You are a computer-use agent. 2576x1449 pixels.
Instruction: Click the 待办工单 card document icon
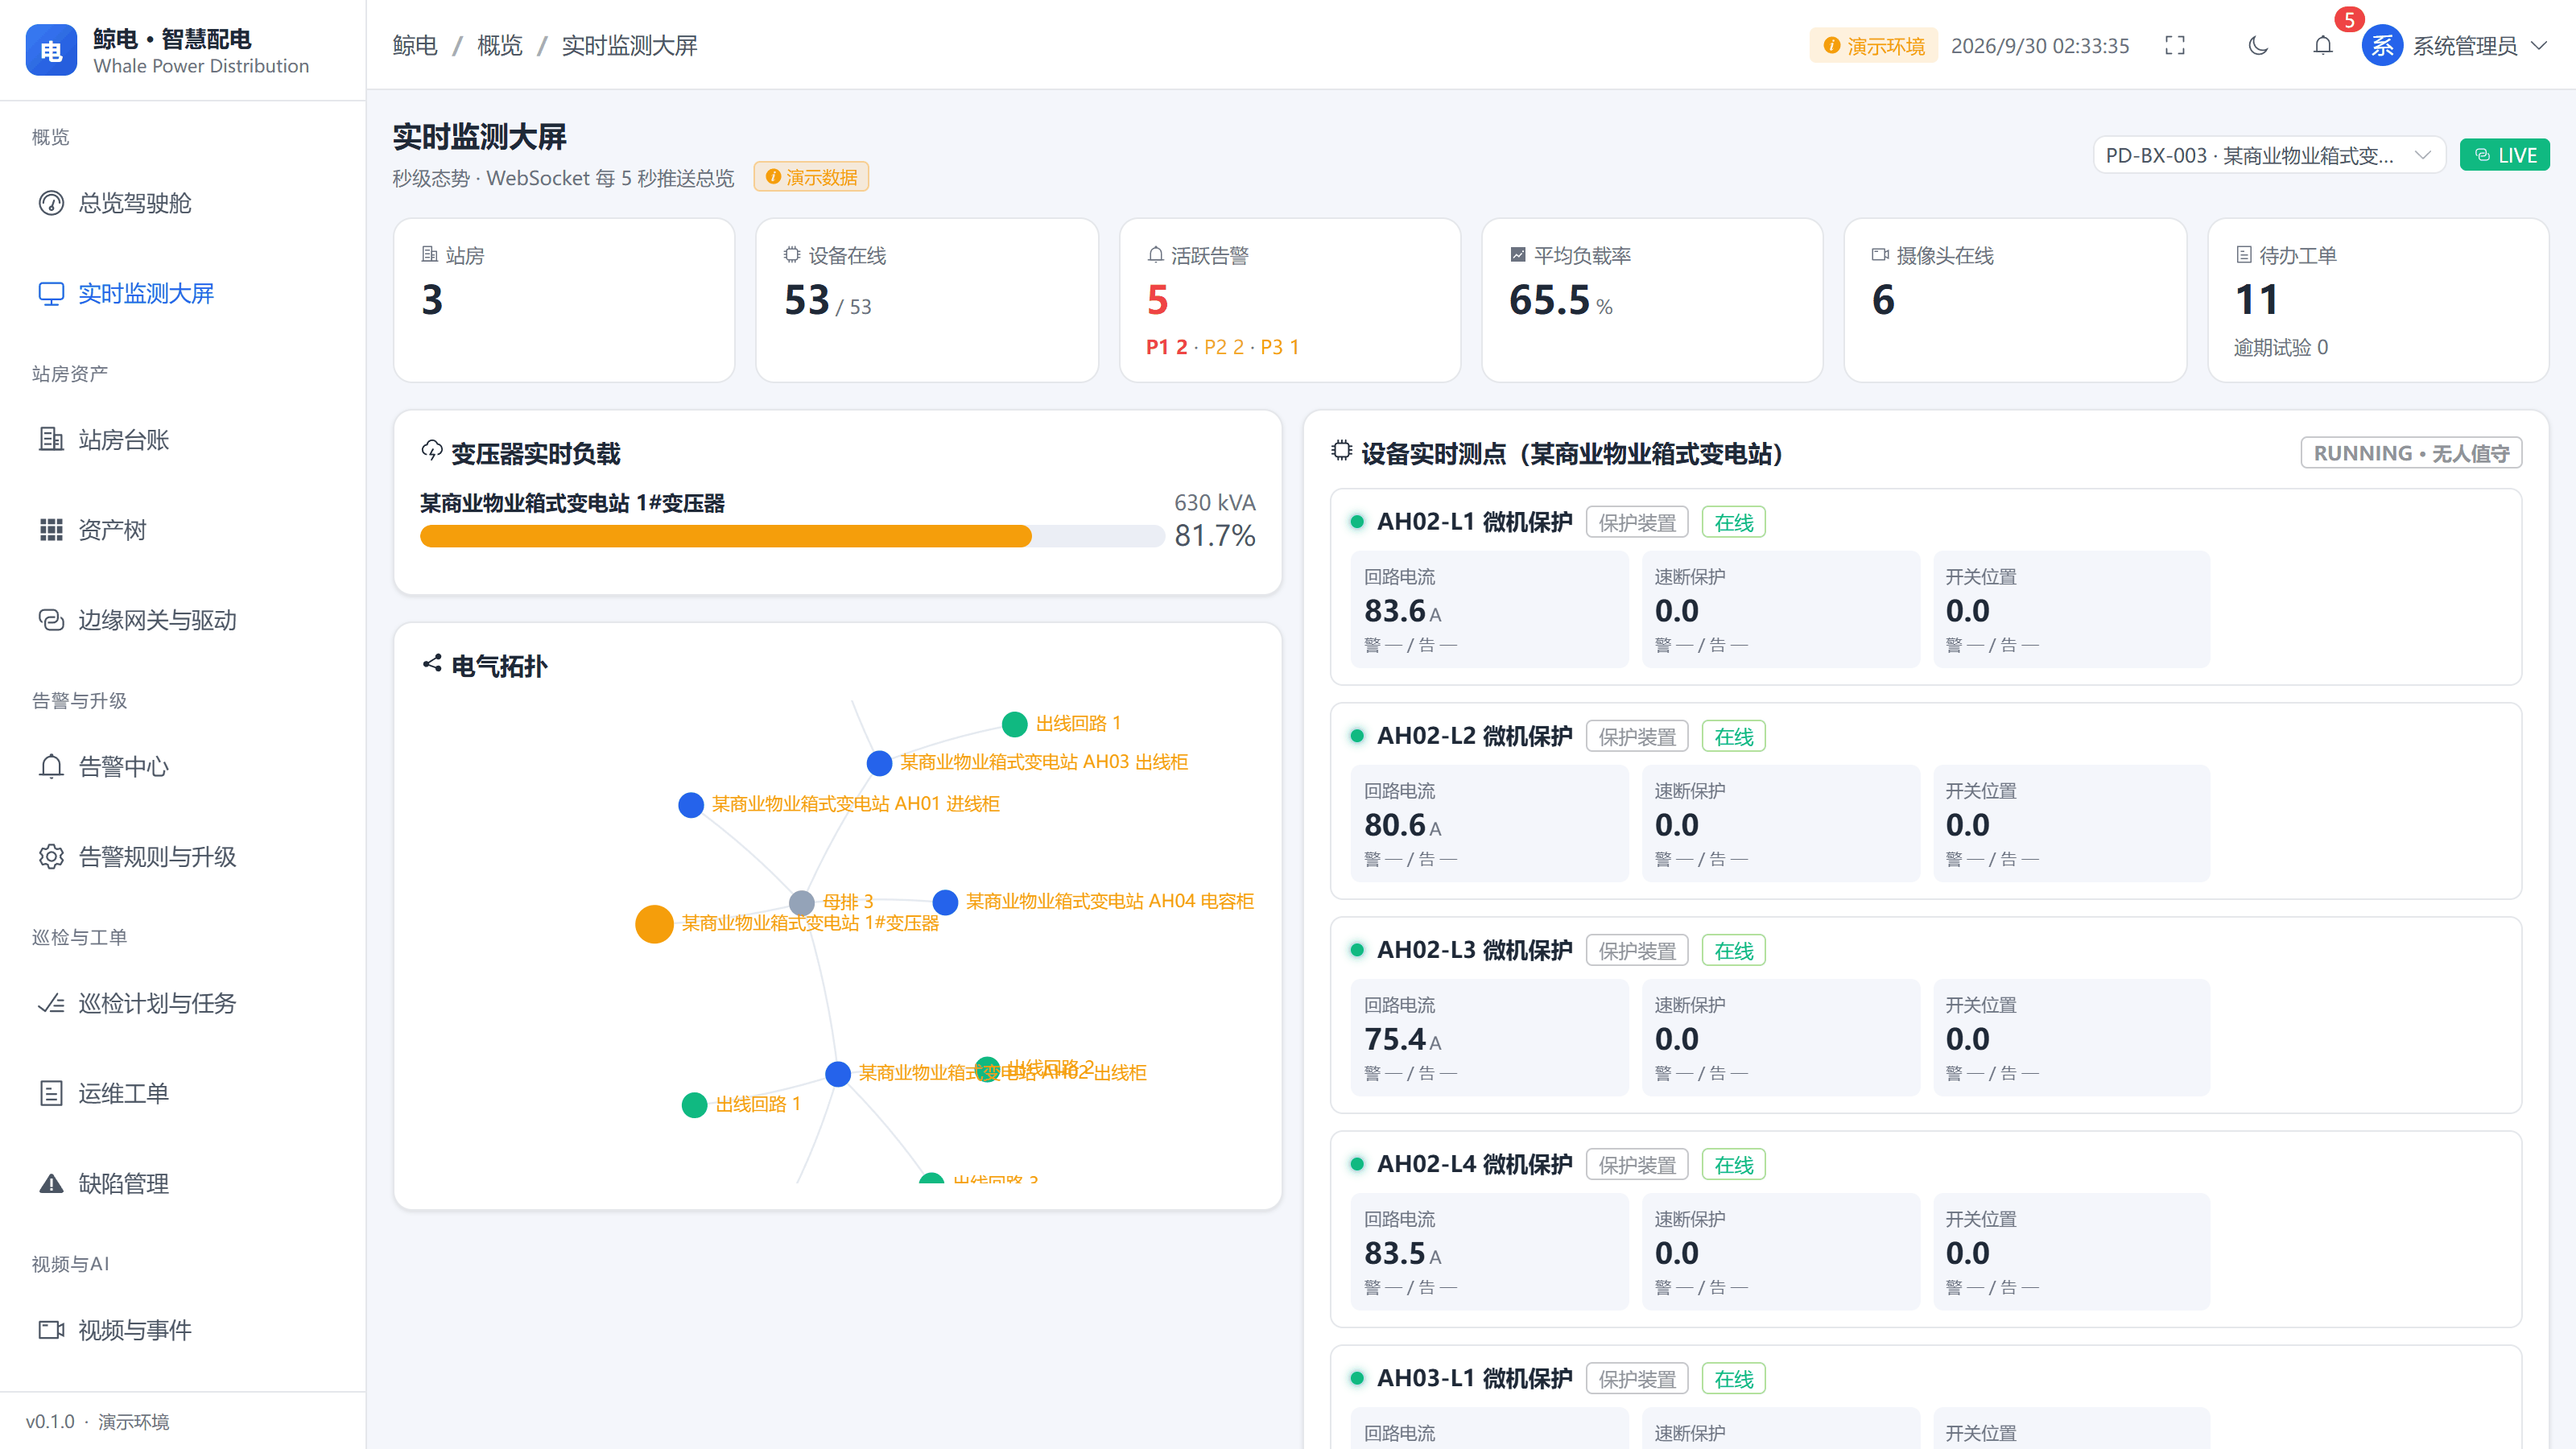(x=2244, y=255)
